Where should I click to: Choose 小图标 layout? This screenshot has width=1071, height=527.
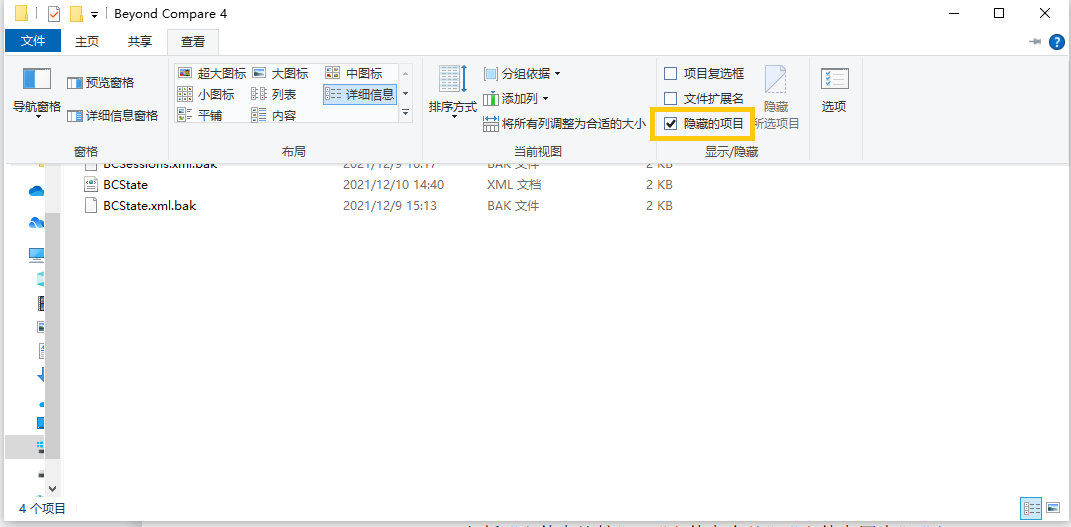(x=206, y=94)
